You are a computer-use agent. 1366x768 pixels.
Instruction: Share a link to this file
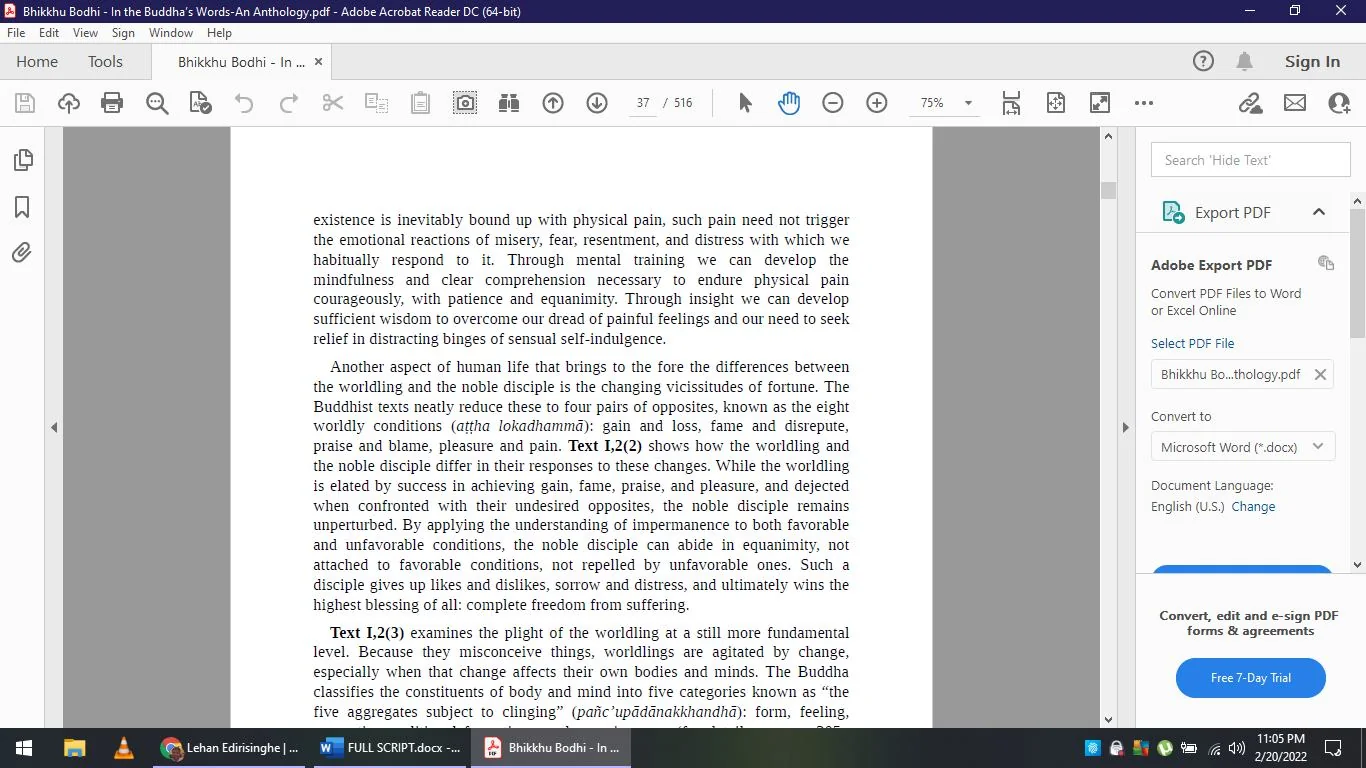(1250, 103)
